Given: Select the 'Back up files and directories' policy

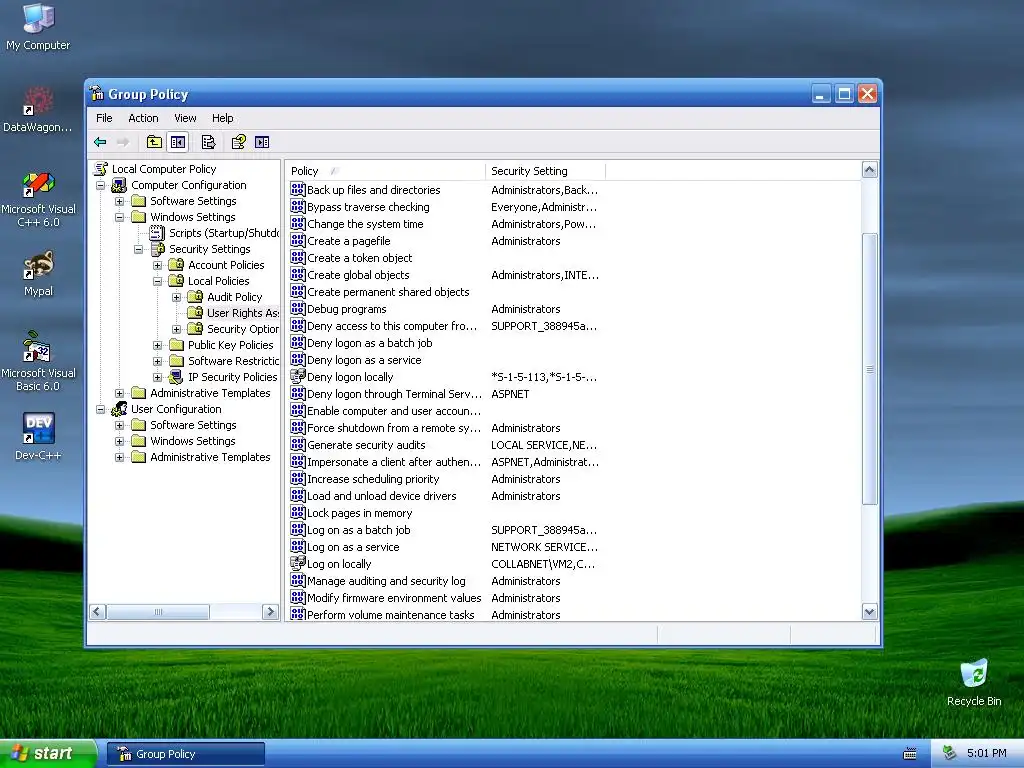Looking at the screenshot, I should (374, 190).
